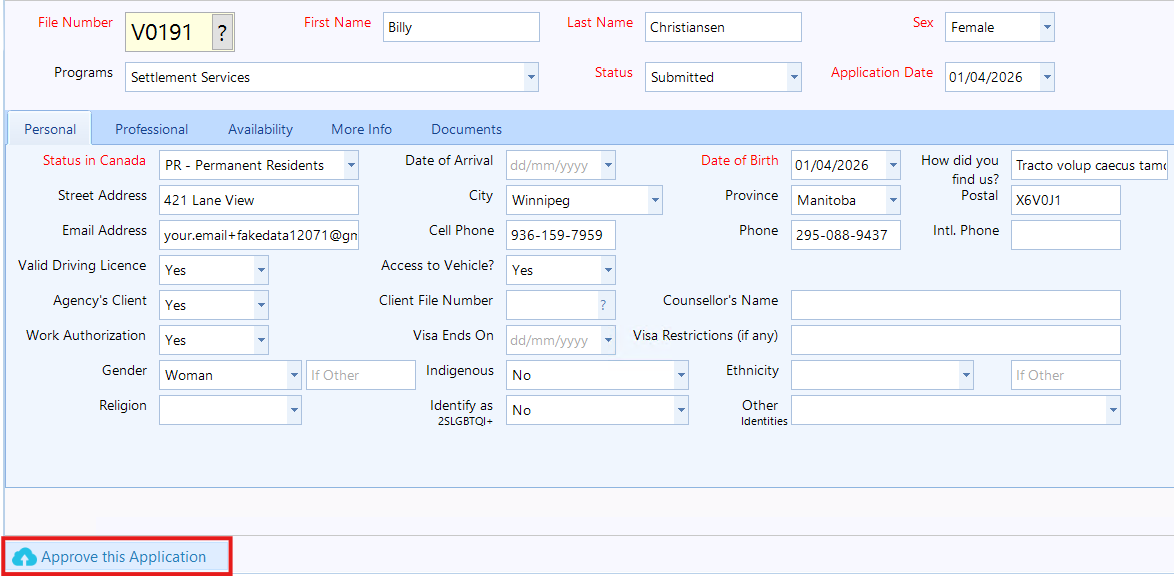Open the Date of Arrival date picker
Image resolution: width=1174 pixels, height=576 pixels.
[x=608, y=165]
